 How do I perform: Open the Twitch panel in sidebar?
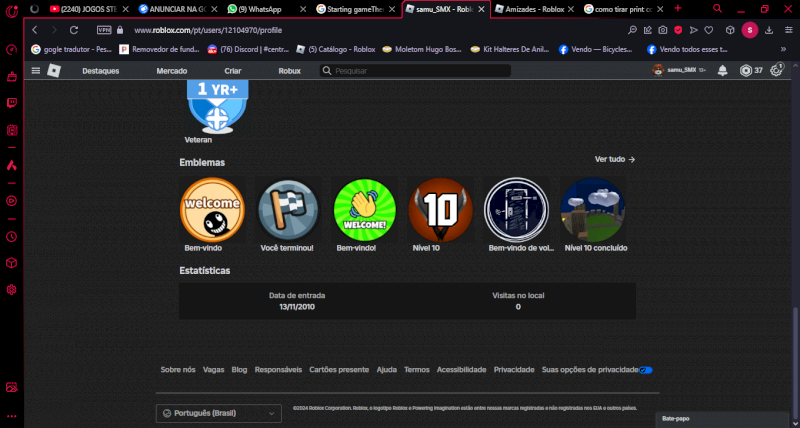[12, 103]
